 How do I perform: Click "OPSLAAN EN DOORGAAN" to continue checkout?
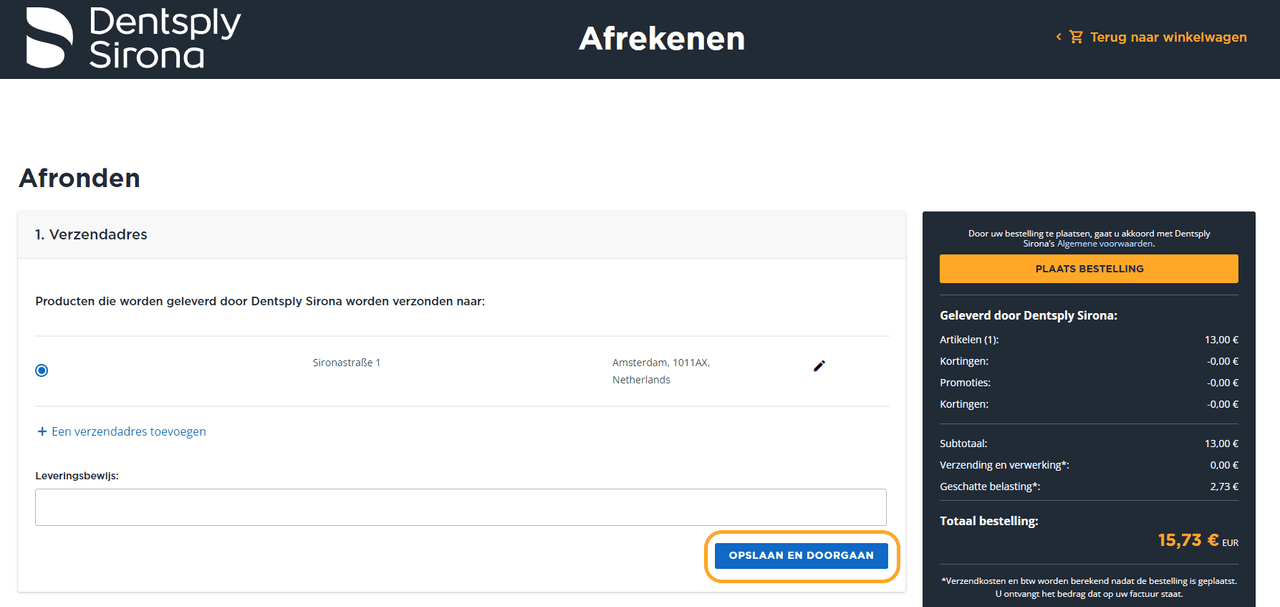click(x=801, y=554)
